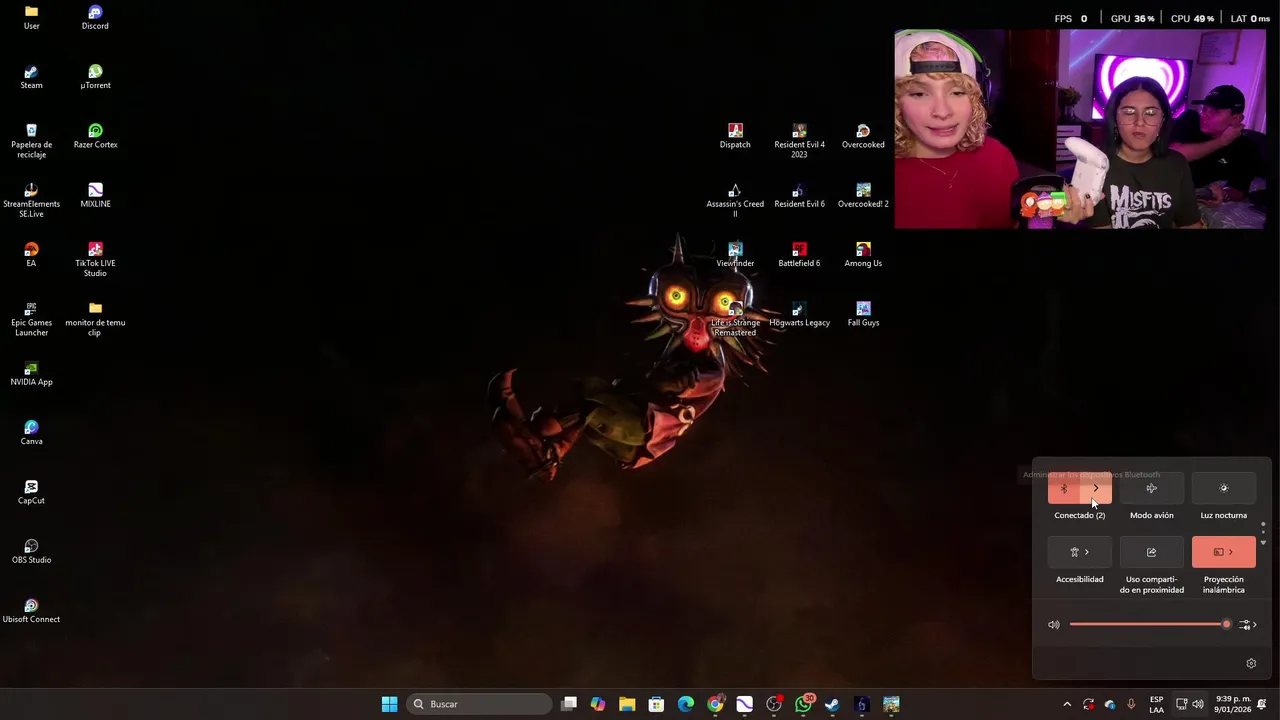Image resolution: width=1280 pixels, height=720 pixels.
Task: Click the Buscar taskbar search box
Action: tap(480, 704)
